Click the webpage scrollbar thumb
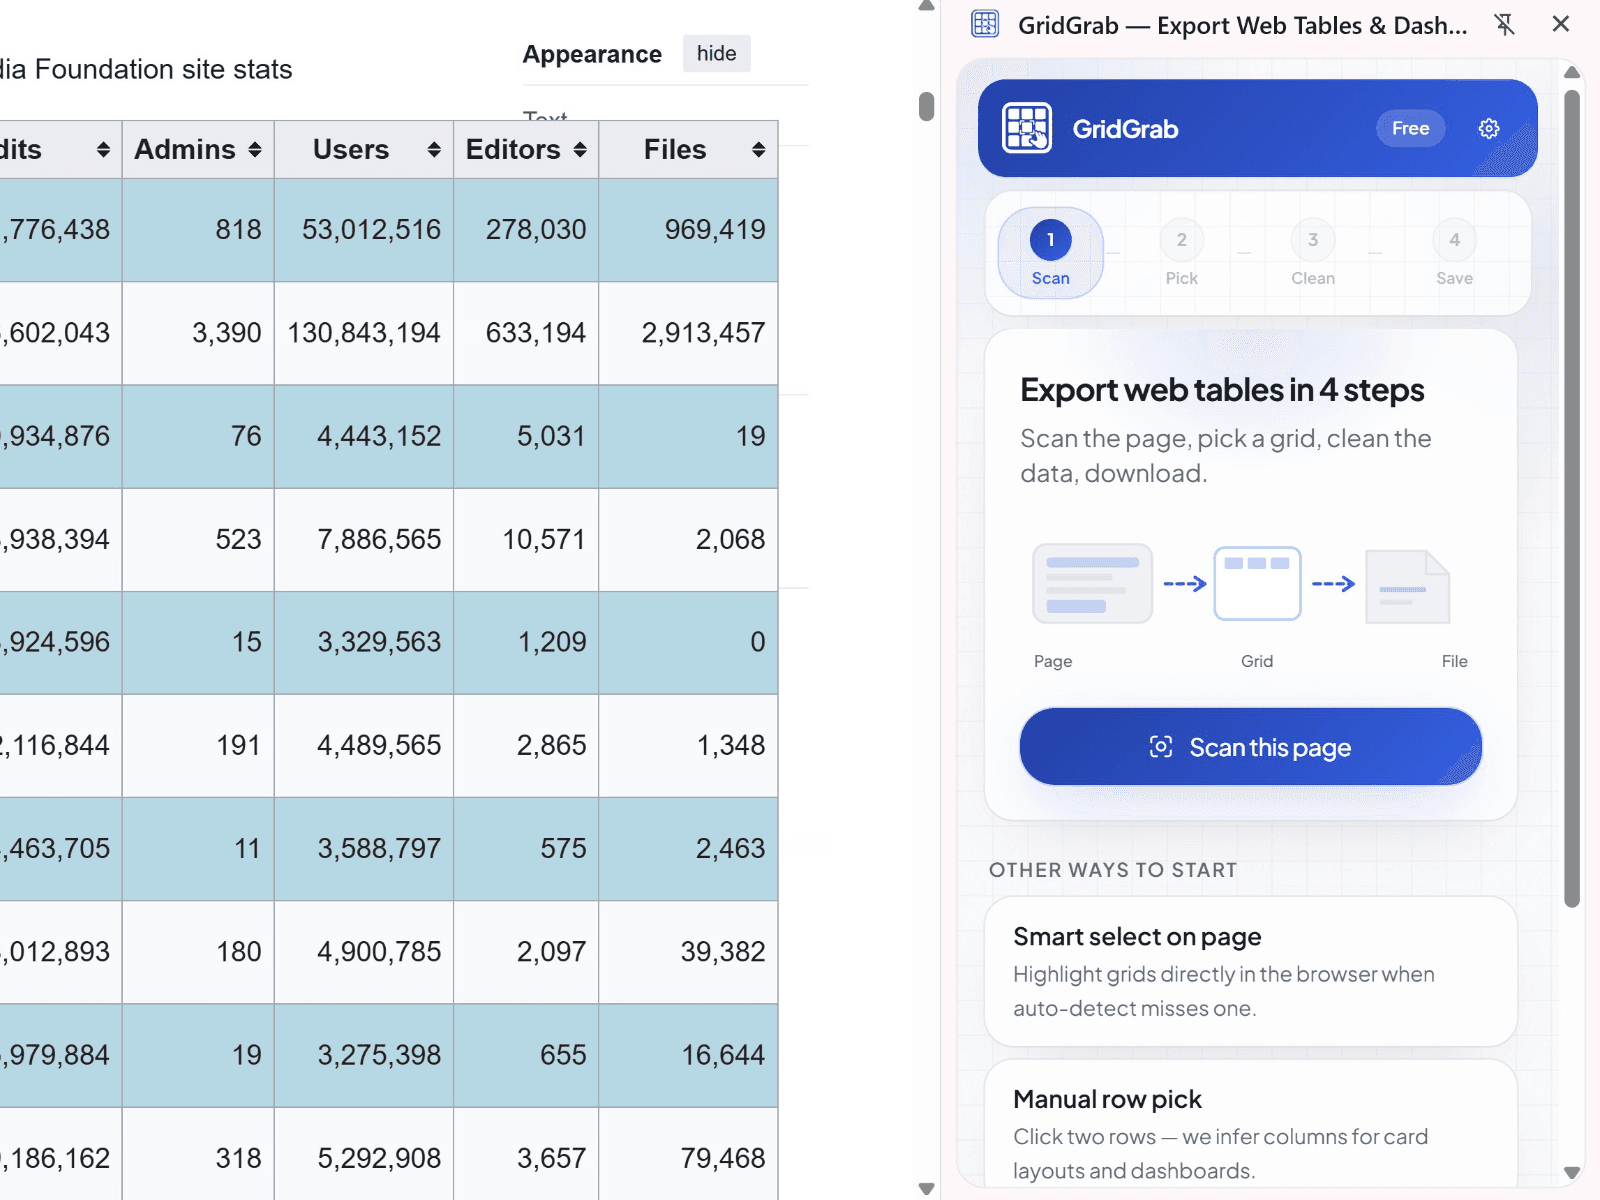The image size is (1600, 1200). pyautogui.click(x=927, y=107)
